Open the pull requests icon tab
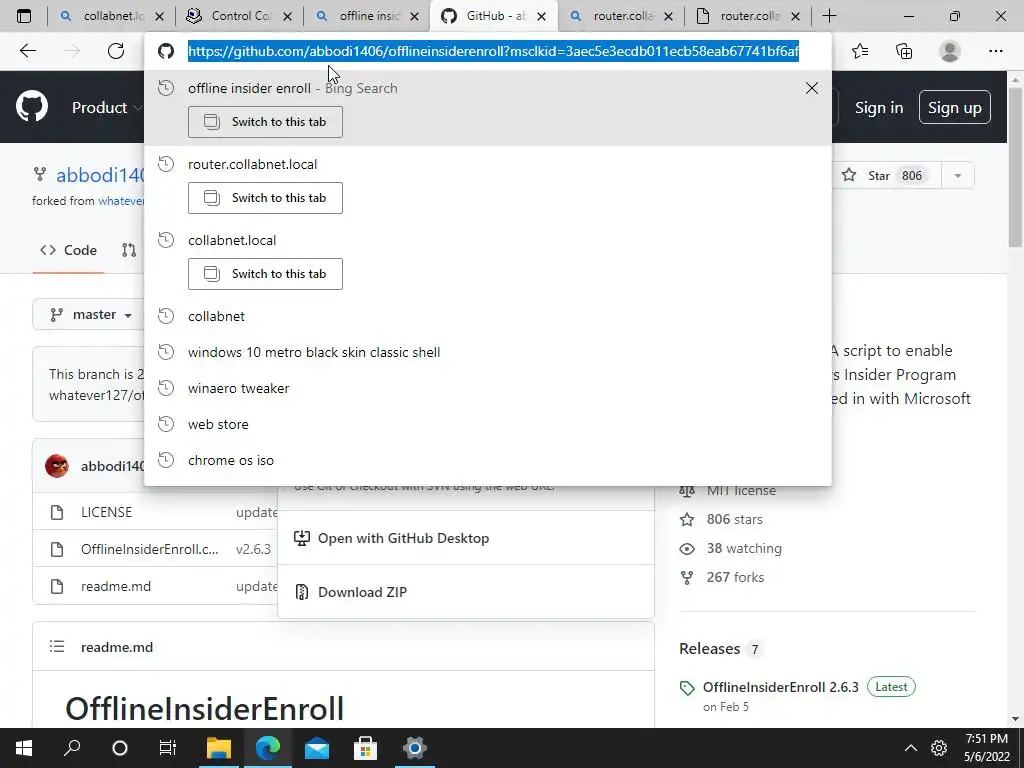This screenshot has width=1024, height=768. coord(129,250)
